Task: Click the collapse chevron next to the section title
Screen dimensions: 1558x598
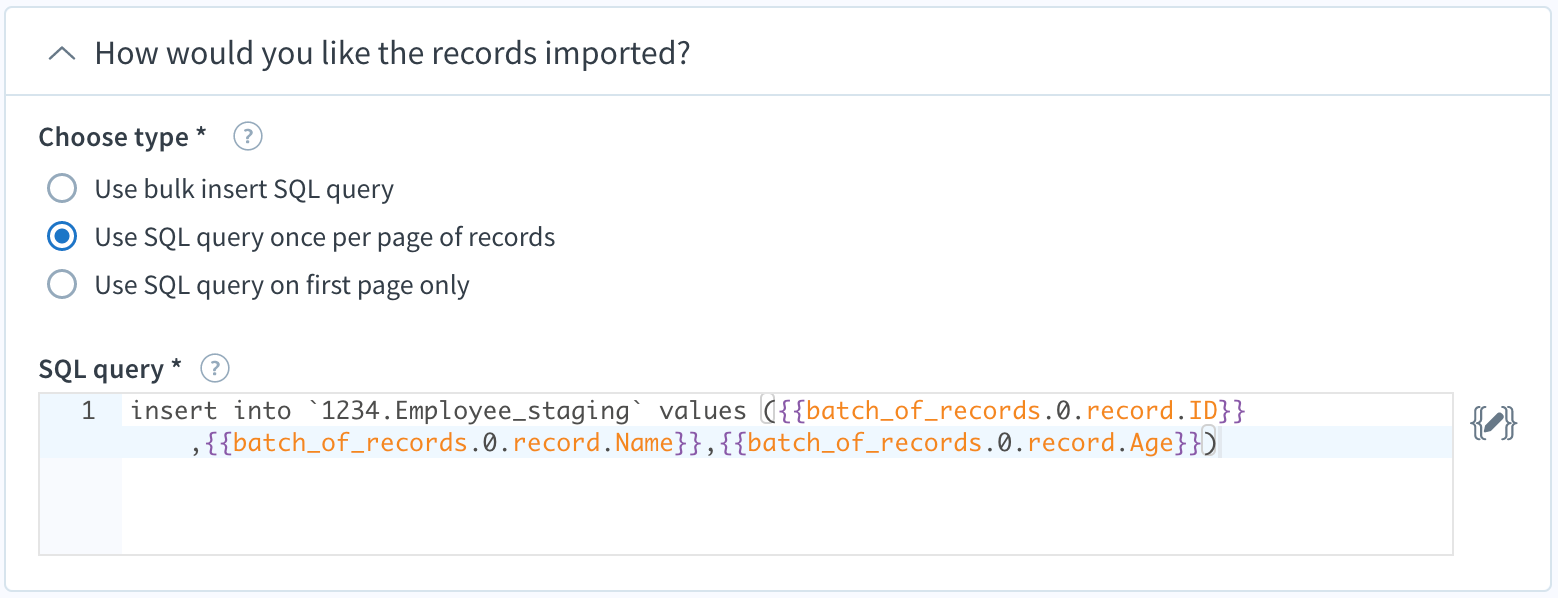Action: [x=62, y=52]
